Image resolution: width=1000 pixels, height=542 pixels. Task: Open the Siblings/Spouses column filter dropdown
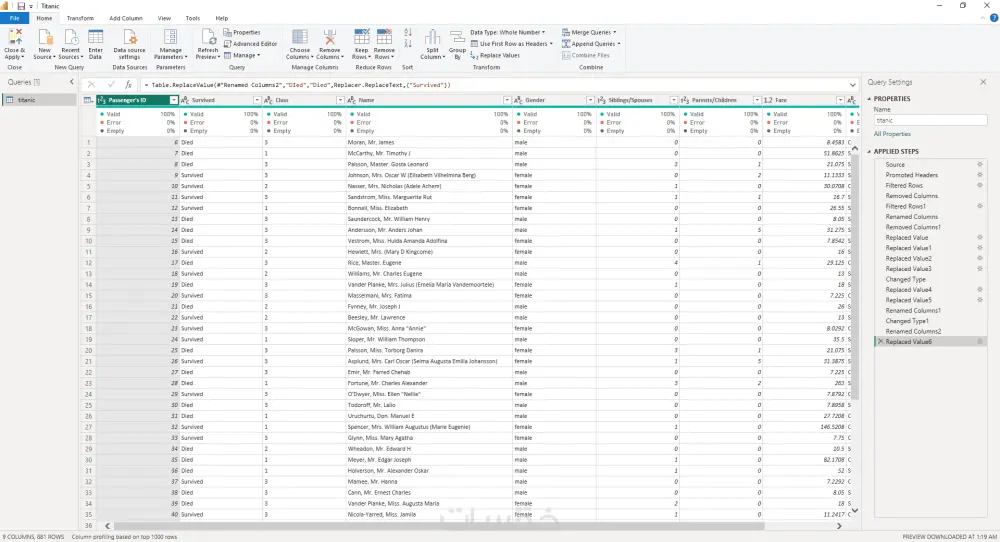(673, 100)
